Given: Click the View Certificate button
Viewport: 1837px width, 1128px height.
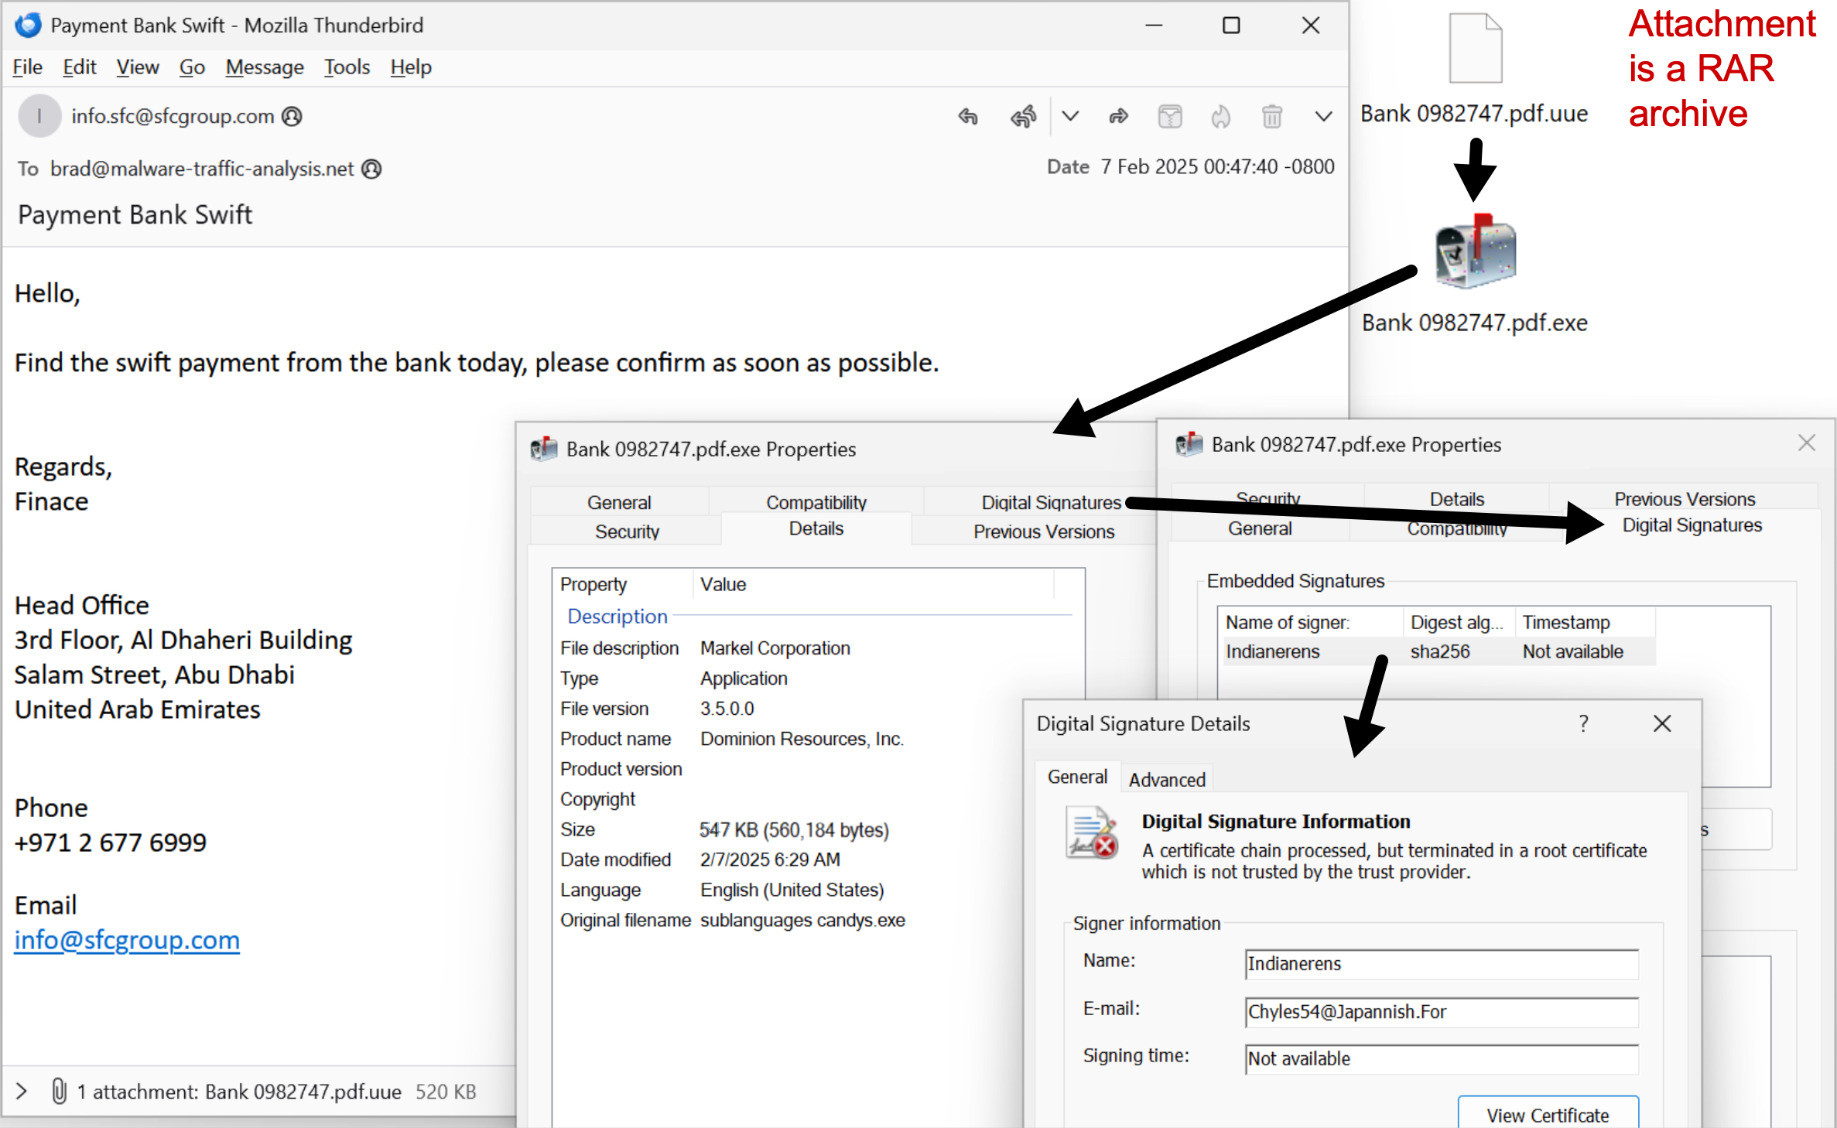Looking at the screenshot, I should (1548, 1114).
